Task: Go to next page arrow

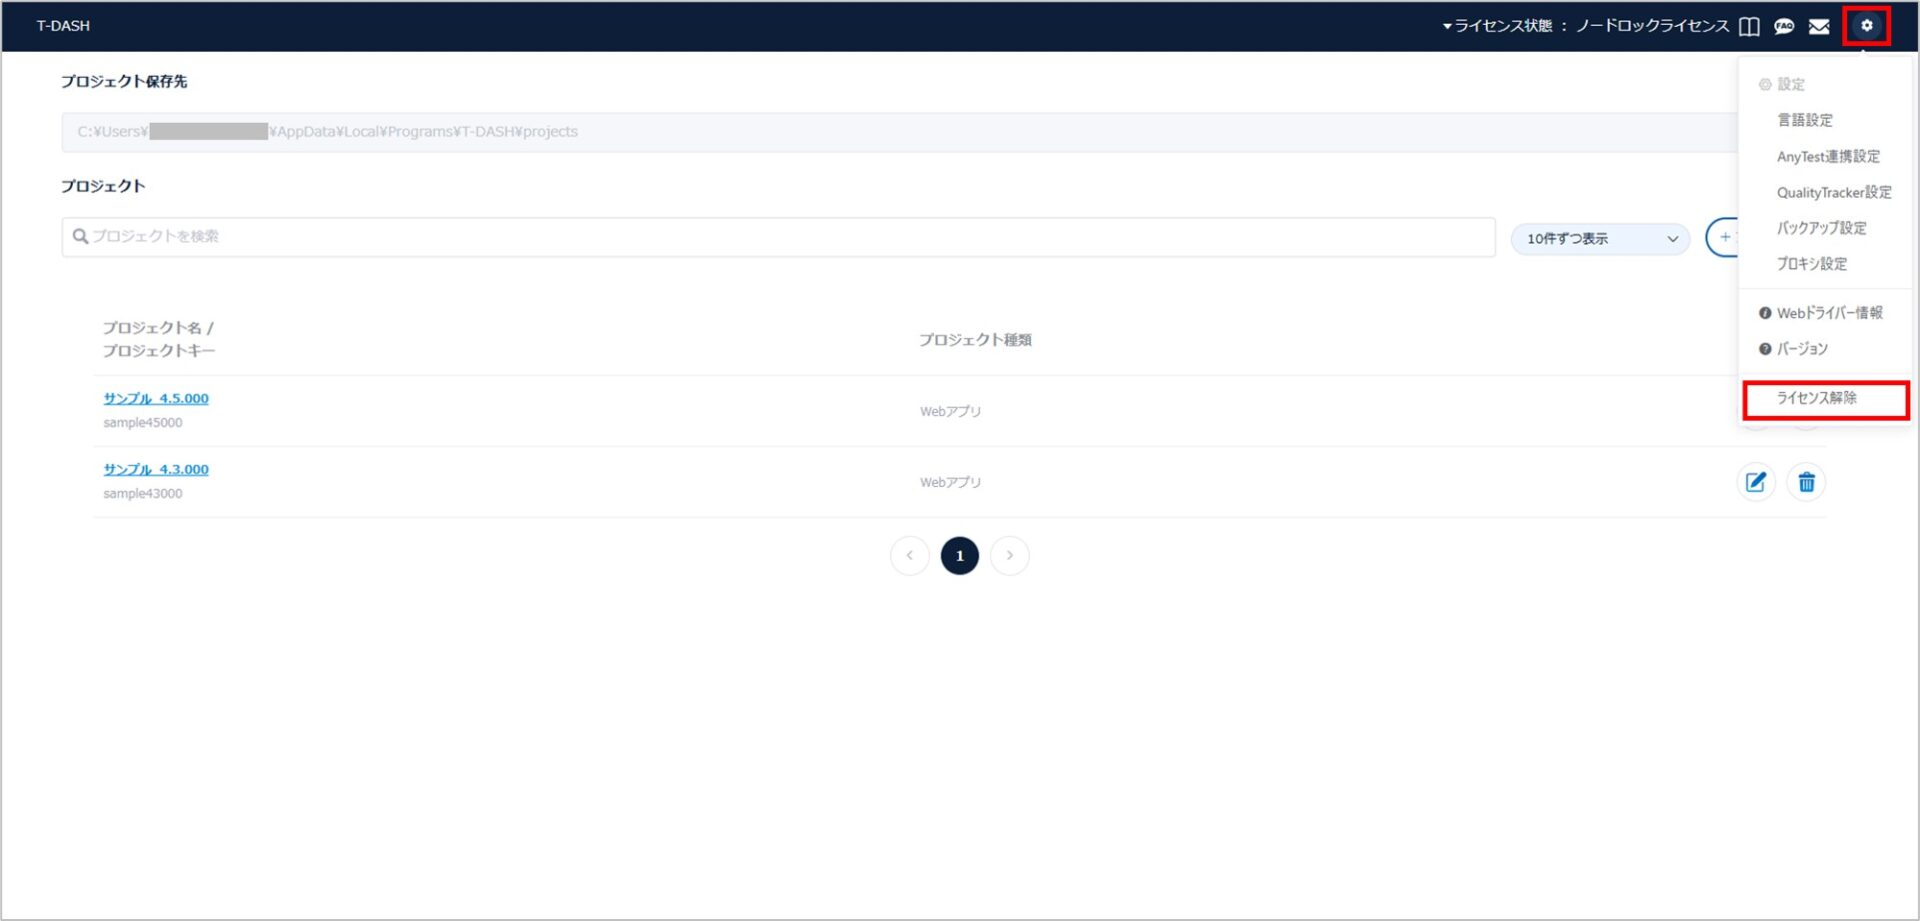Action: click(x=1009, y=556)
